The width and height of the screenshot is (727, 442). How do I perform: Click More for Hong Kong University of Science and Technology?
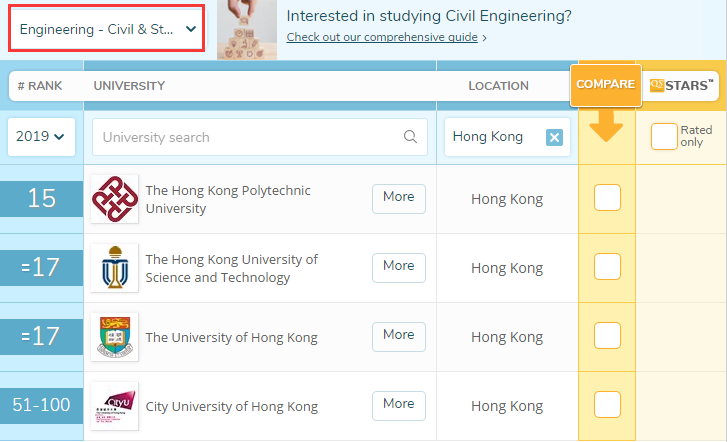point(399,268)
